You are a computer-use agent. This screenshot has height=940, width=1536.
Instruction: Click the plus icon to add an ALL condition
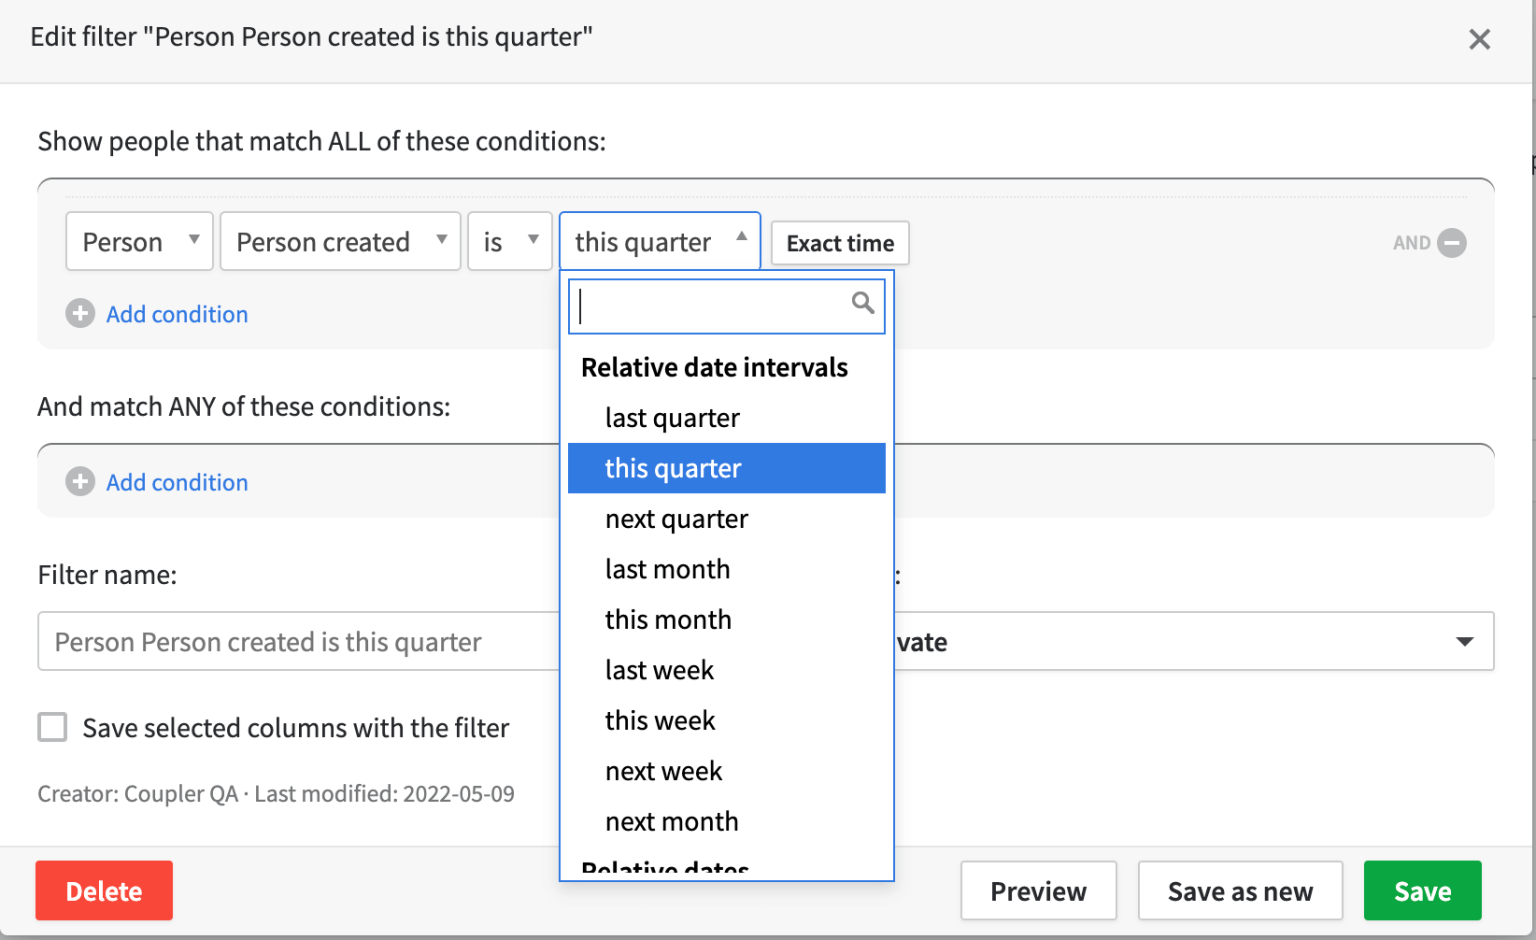click(79, 313)
